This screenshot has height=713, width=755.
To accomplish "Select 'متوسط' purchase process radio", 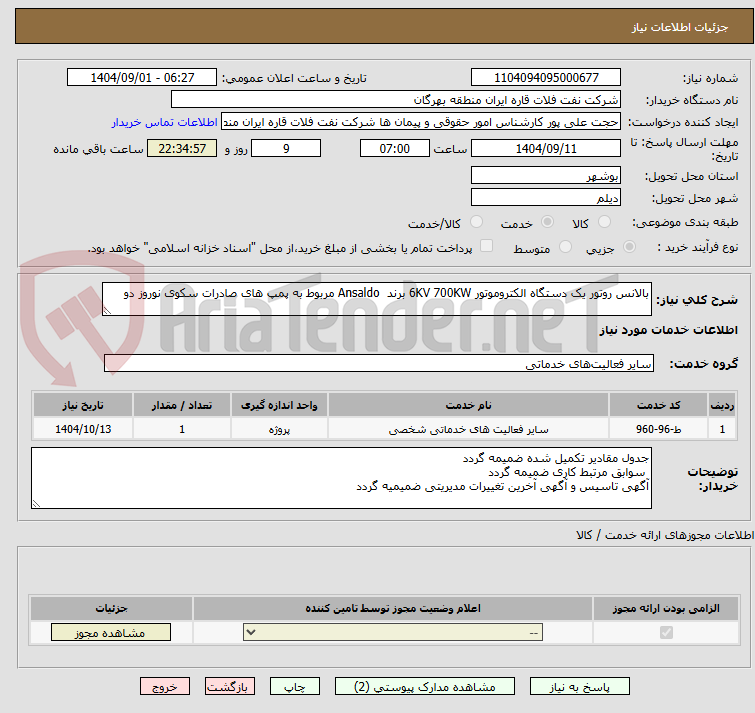I will pyautogui.click(x=566, y=247).
